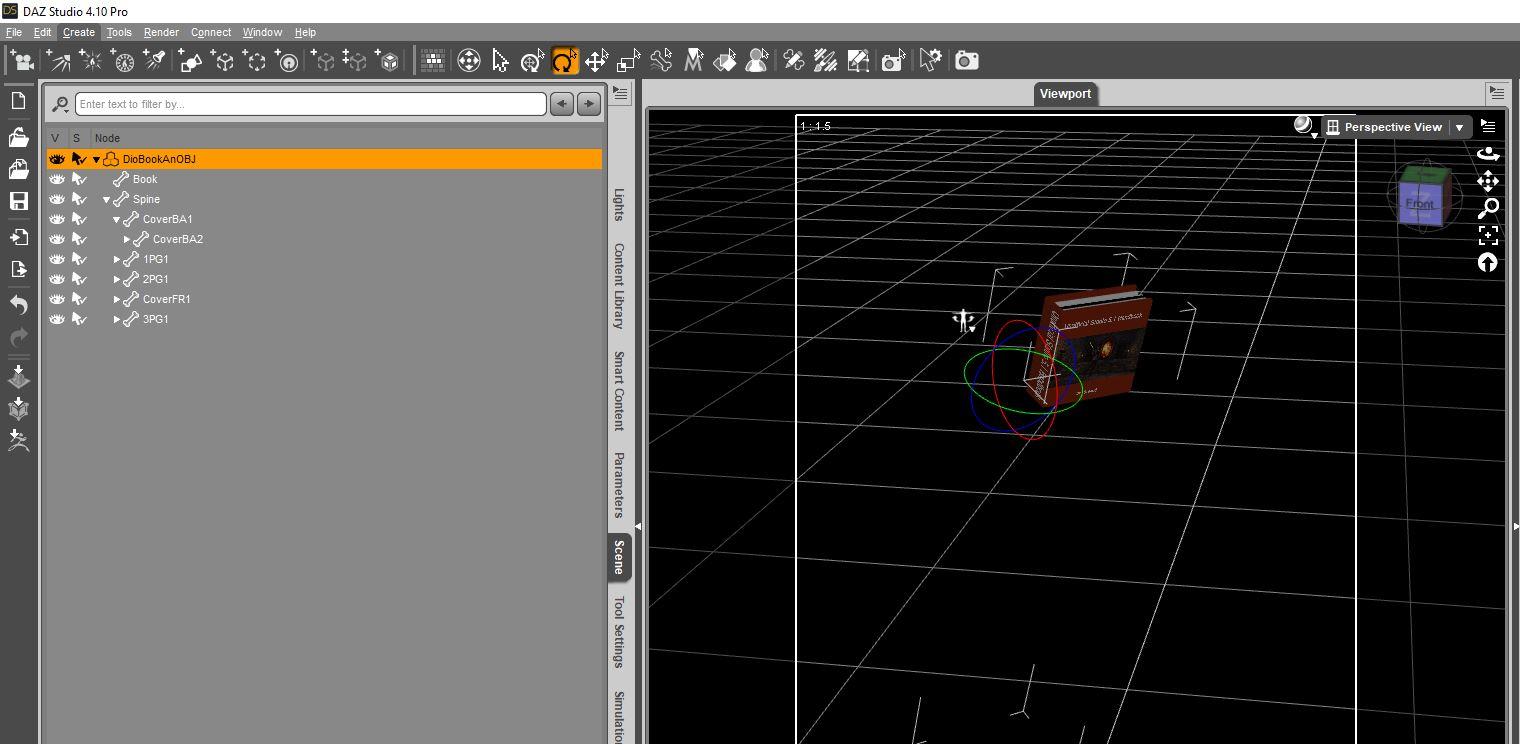Viewport: 1520px width, 744px height.
Task: Toggle selectability arrow for 3PG1 row
Action: [79, 319]
